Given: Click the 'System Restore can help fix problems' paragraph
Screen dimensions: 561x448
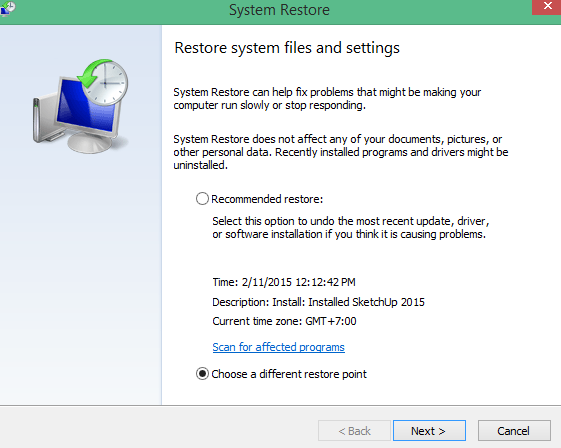Looking at the screenshot, I should [327, 99].
